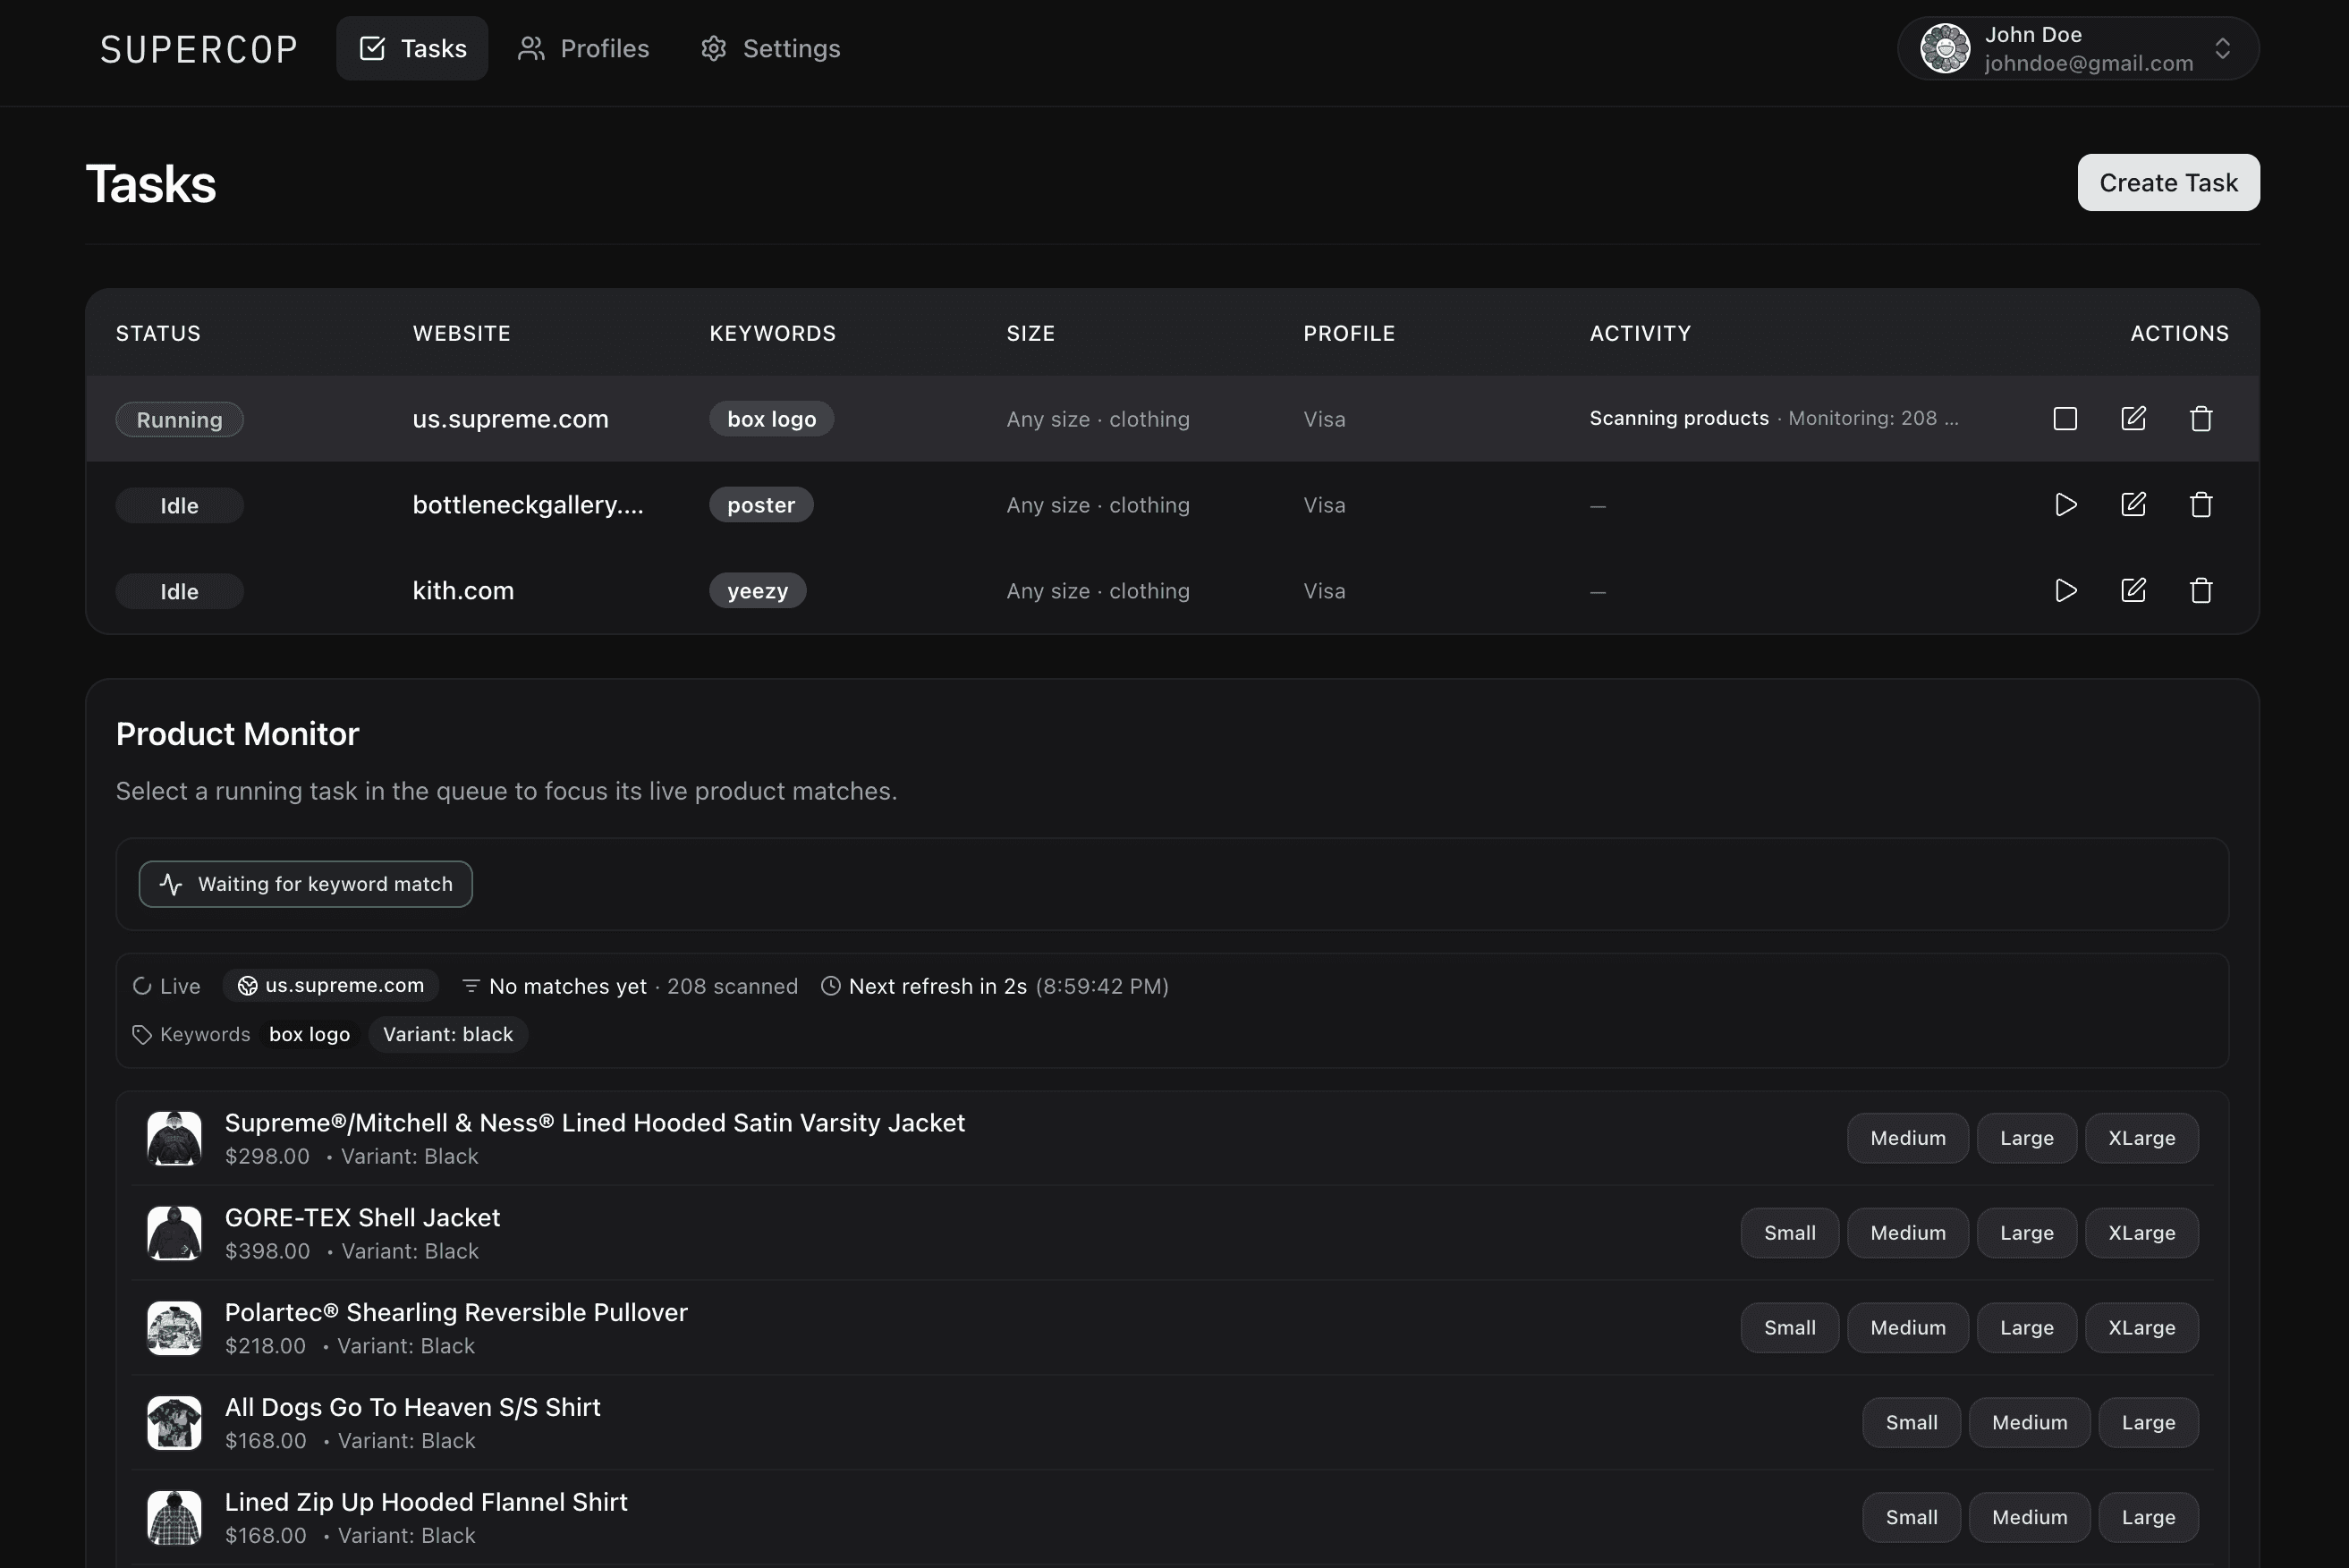Delete the bottleneckgallery task
Screen dimensions: 2349x1568
coord(2200,504)
